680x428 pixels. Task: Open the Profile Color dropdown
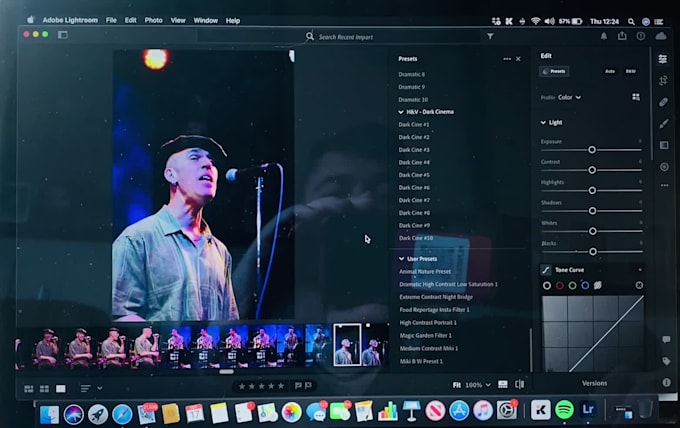pos(570,97)
